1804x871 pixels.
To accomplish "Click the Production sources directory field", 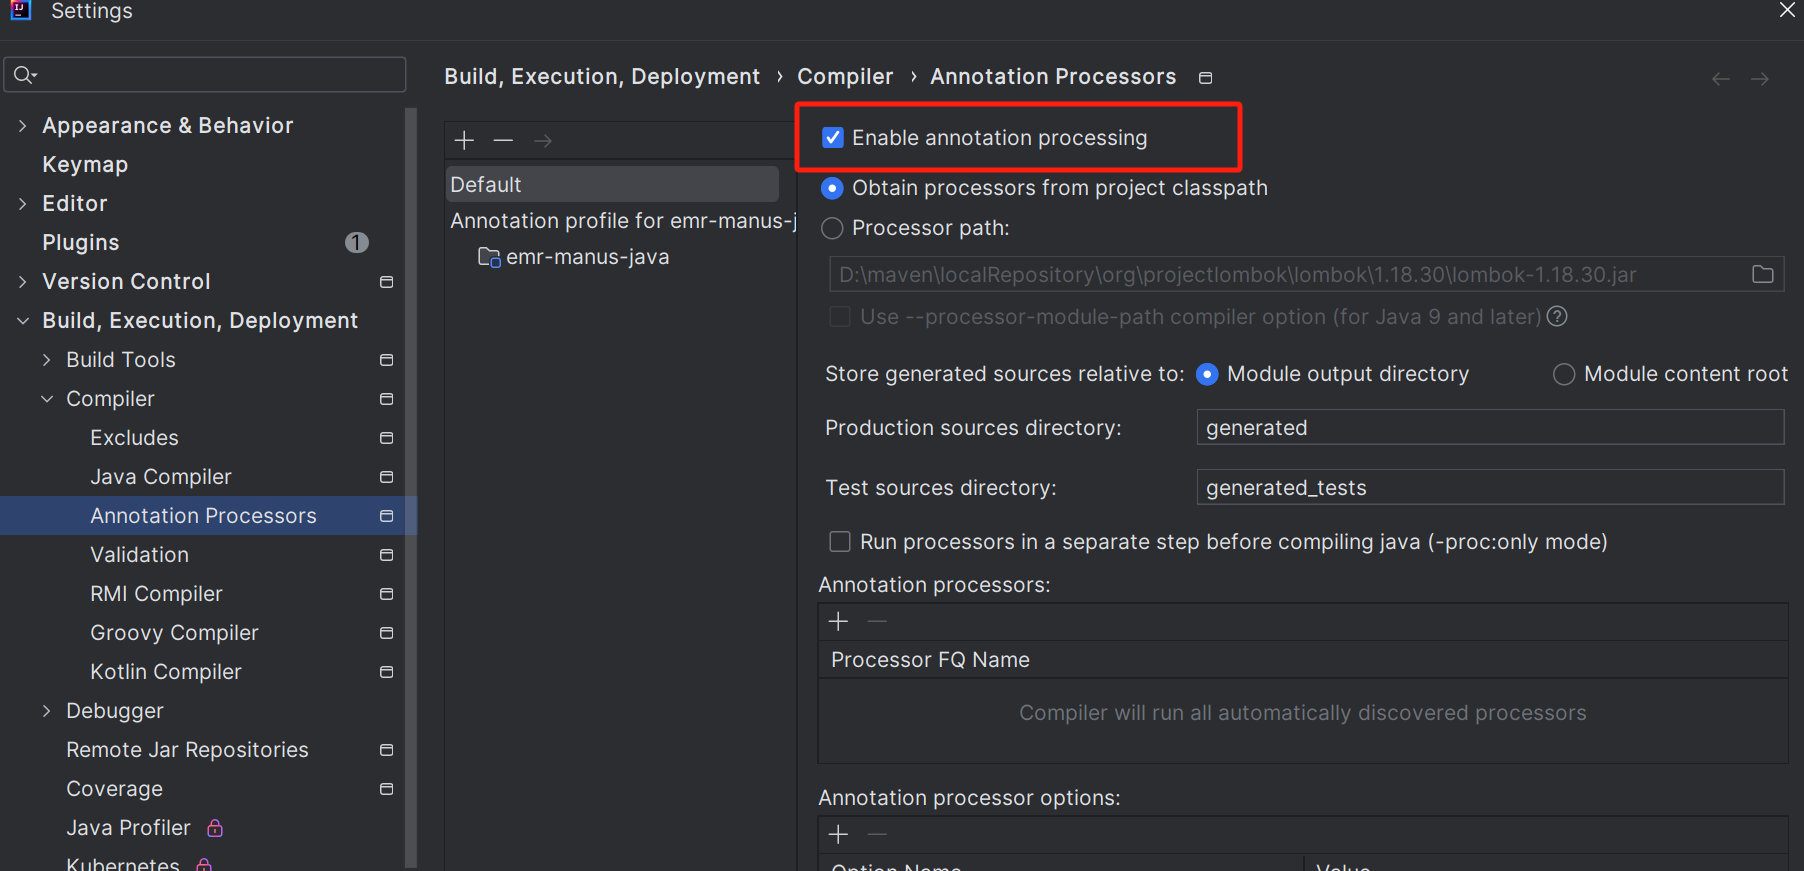I will 1489,428.
